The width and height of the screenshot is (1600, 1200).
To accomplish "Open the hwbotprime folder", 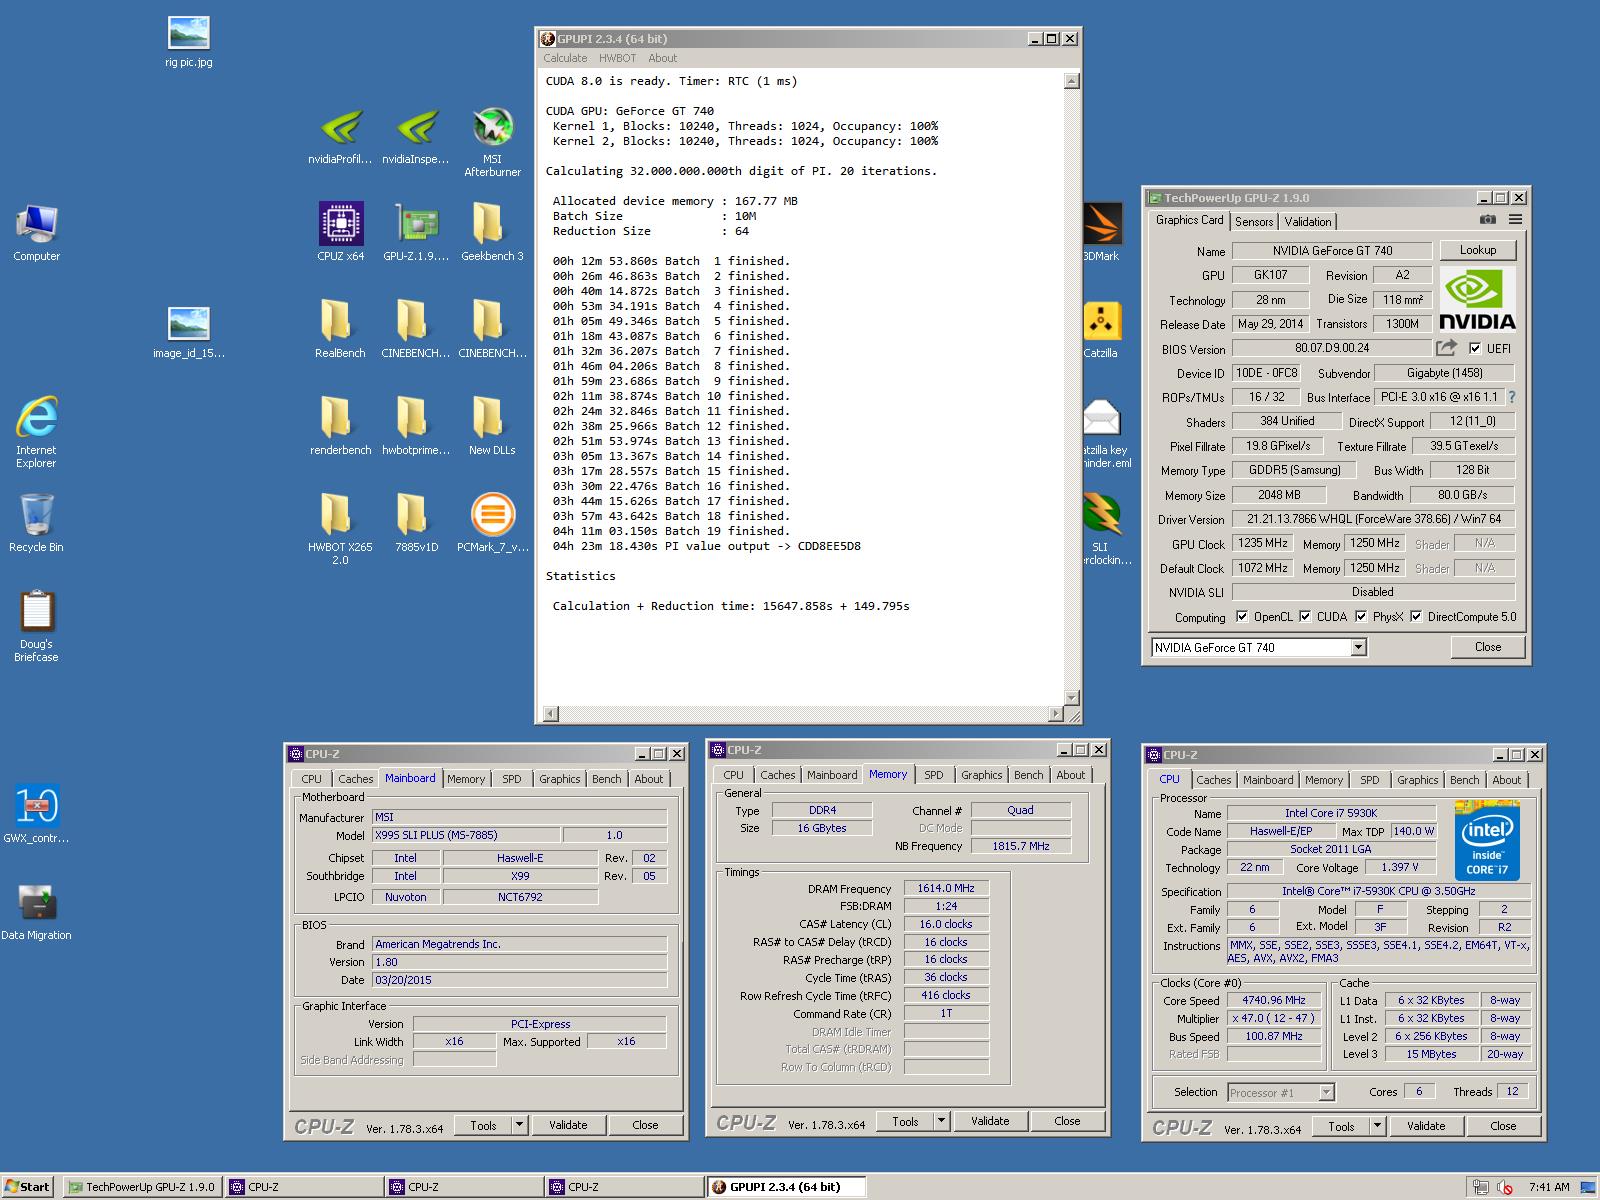I will click(x=416, y=426).
